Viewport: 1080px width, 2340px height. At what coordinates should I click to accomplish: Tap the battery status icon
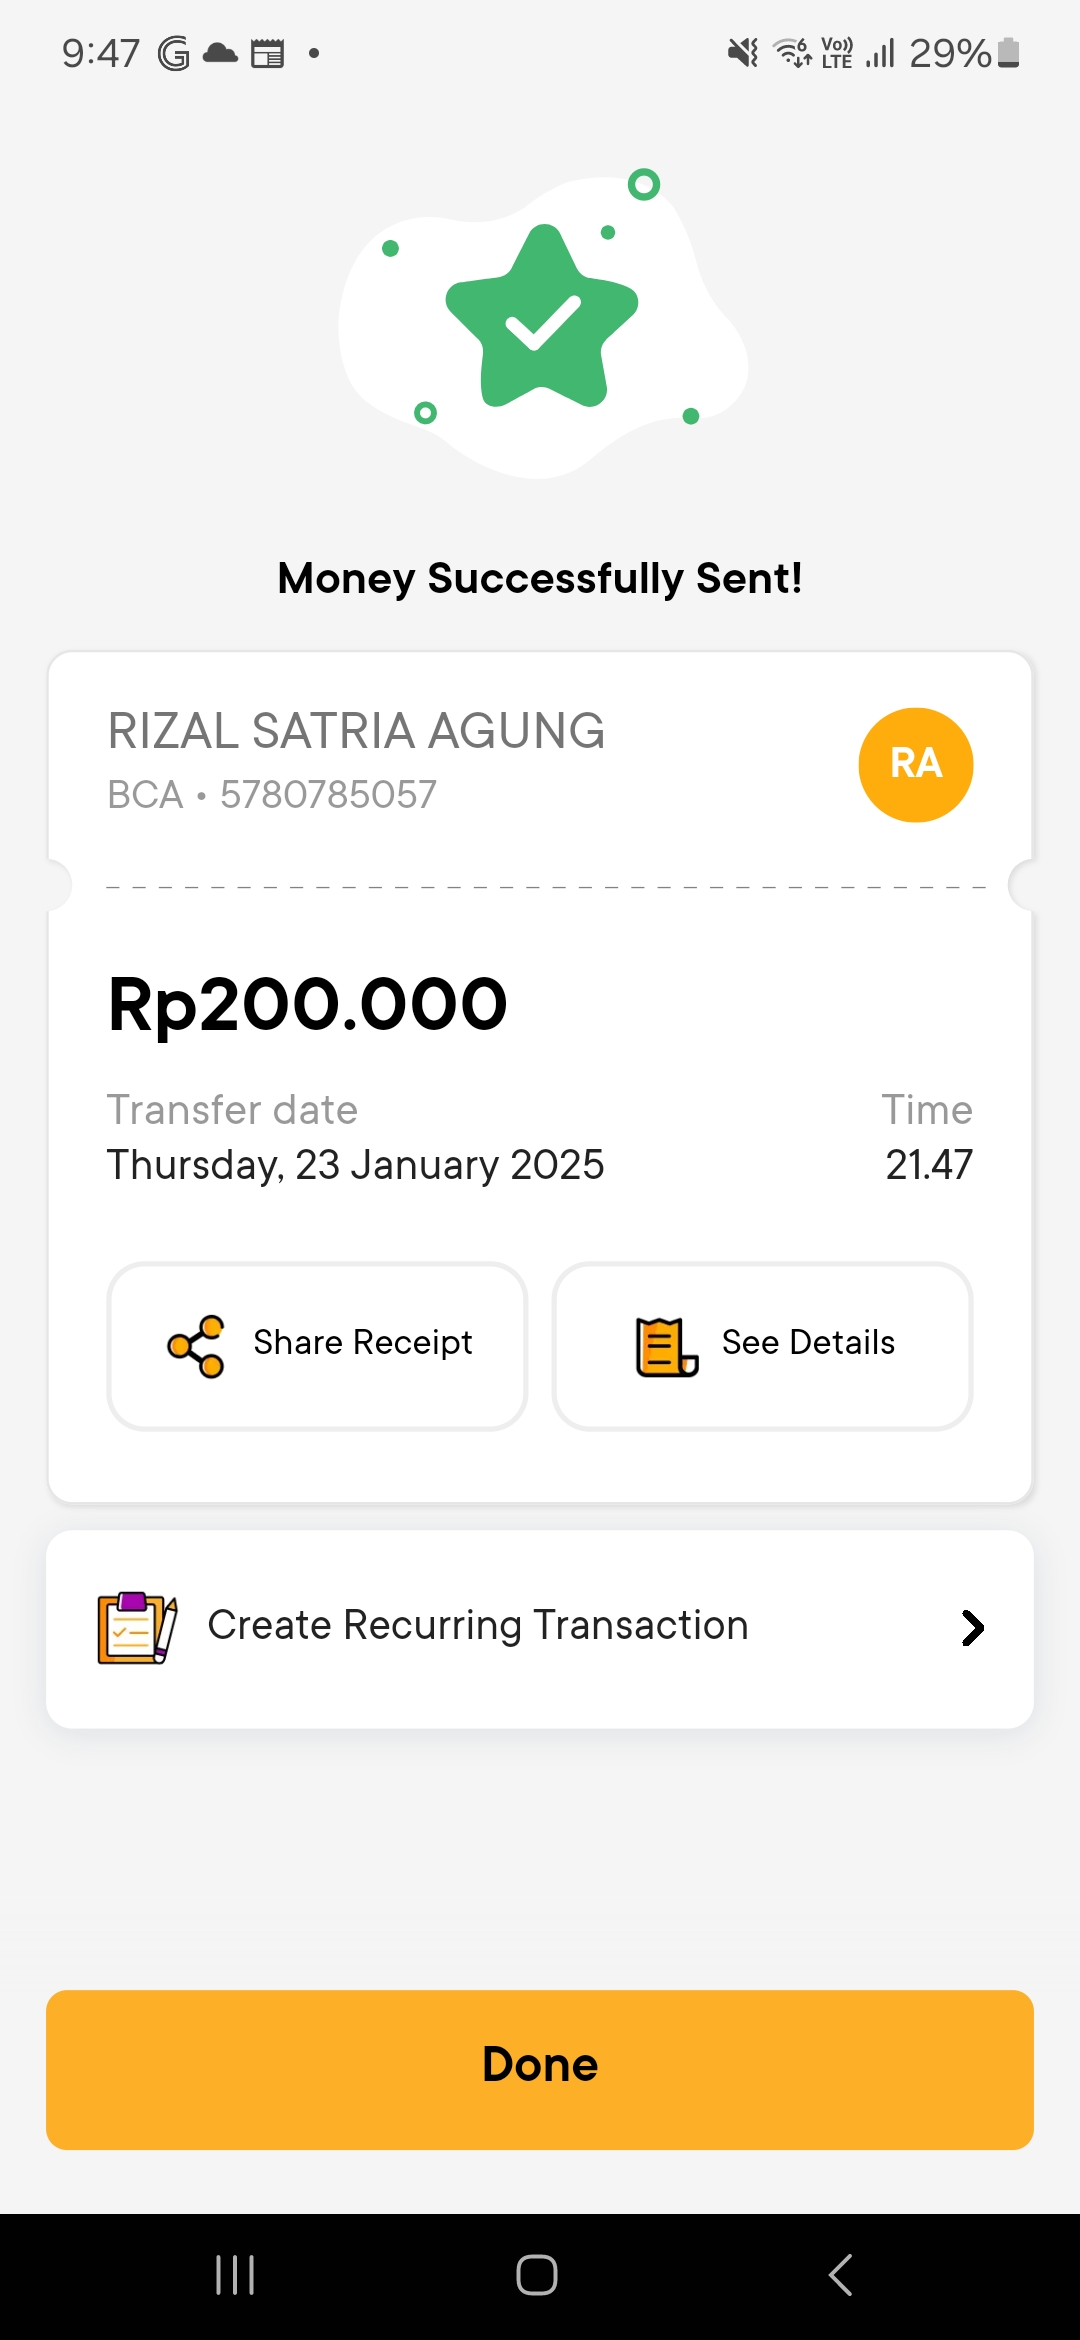[1009, 53]
